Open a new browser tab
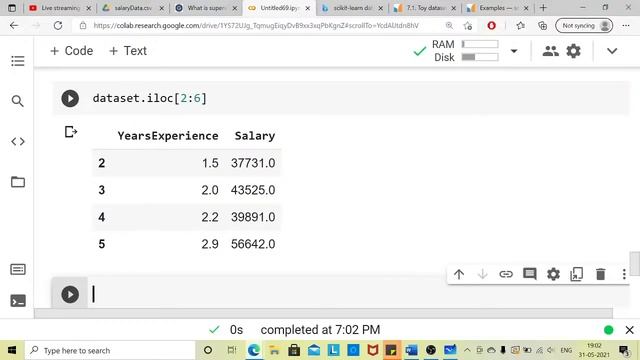Viewport: 640px width, 360px height. point(543,8)
